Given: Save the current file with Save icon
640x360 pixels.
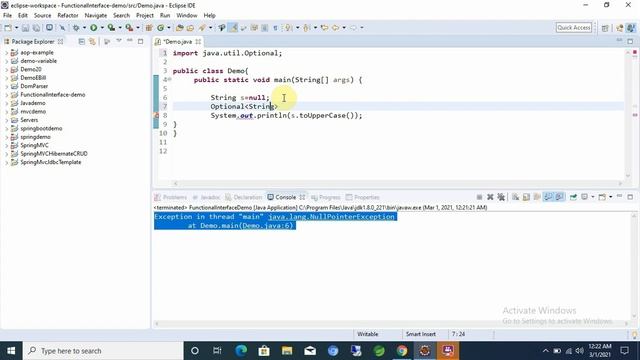Looking at the screenshot, I should coord(25,28).
